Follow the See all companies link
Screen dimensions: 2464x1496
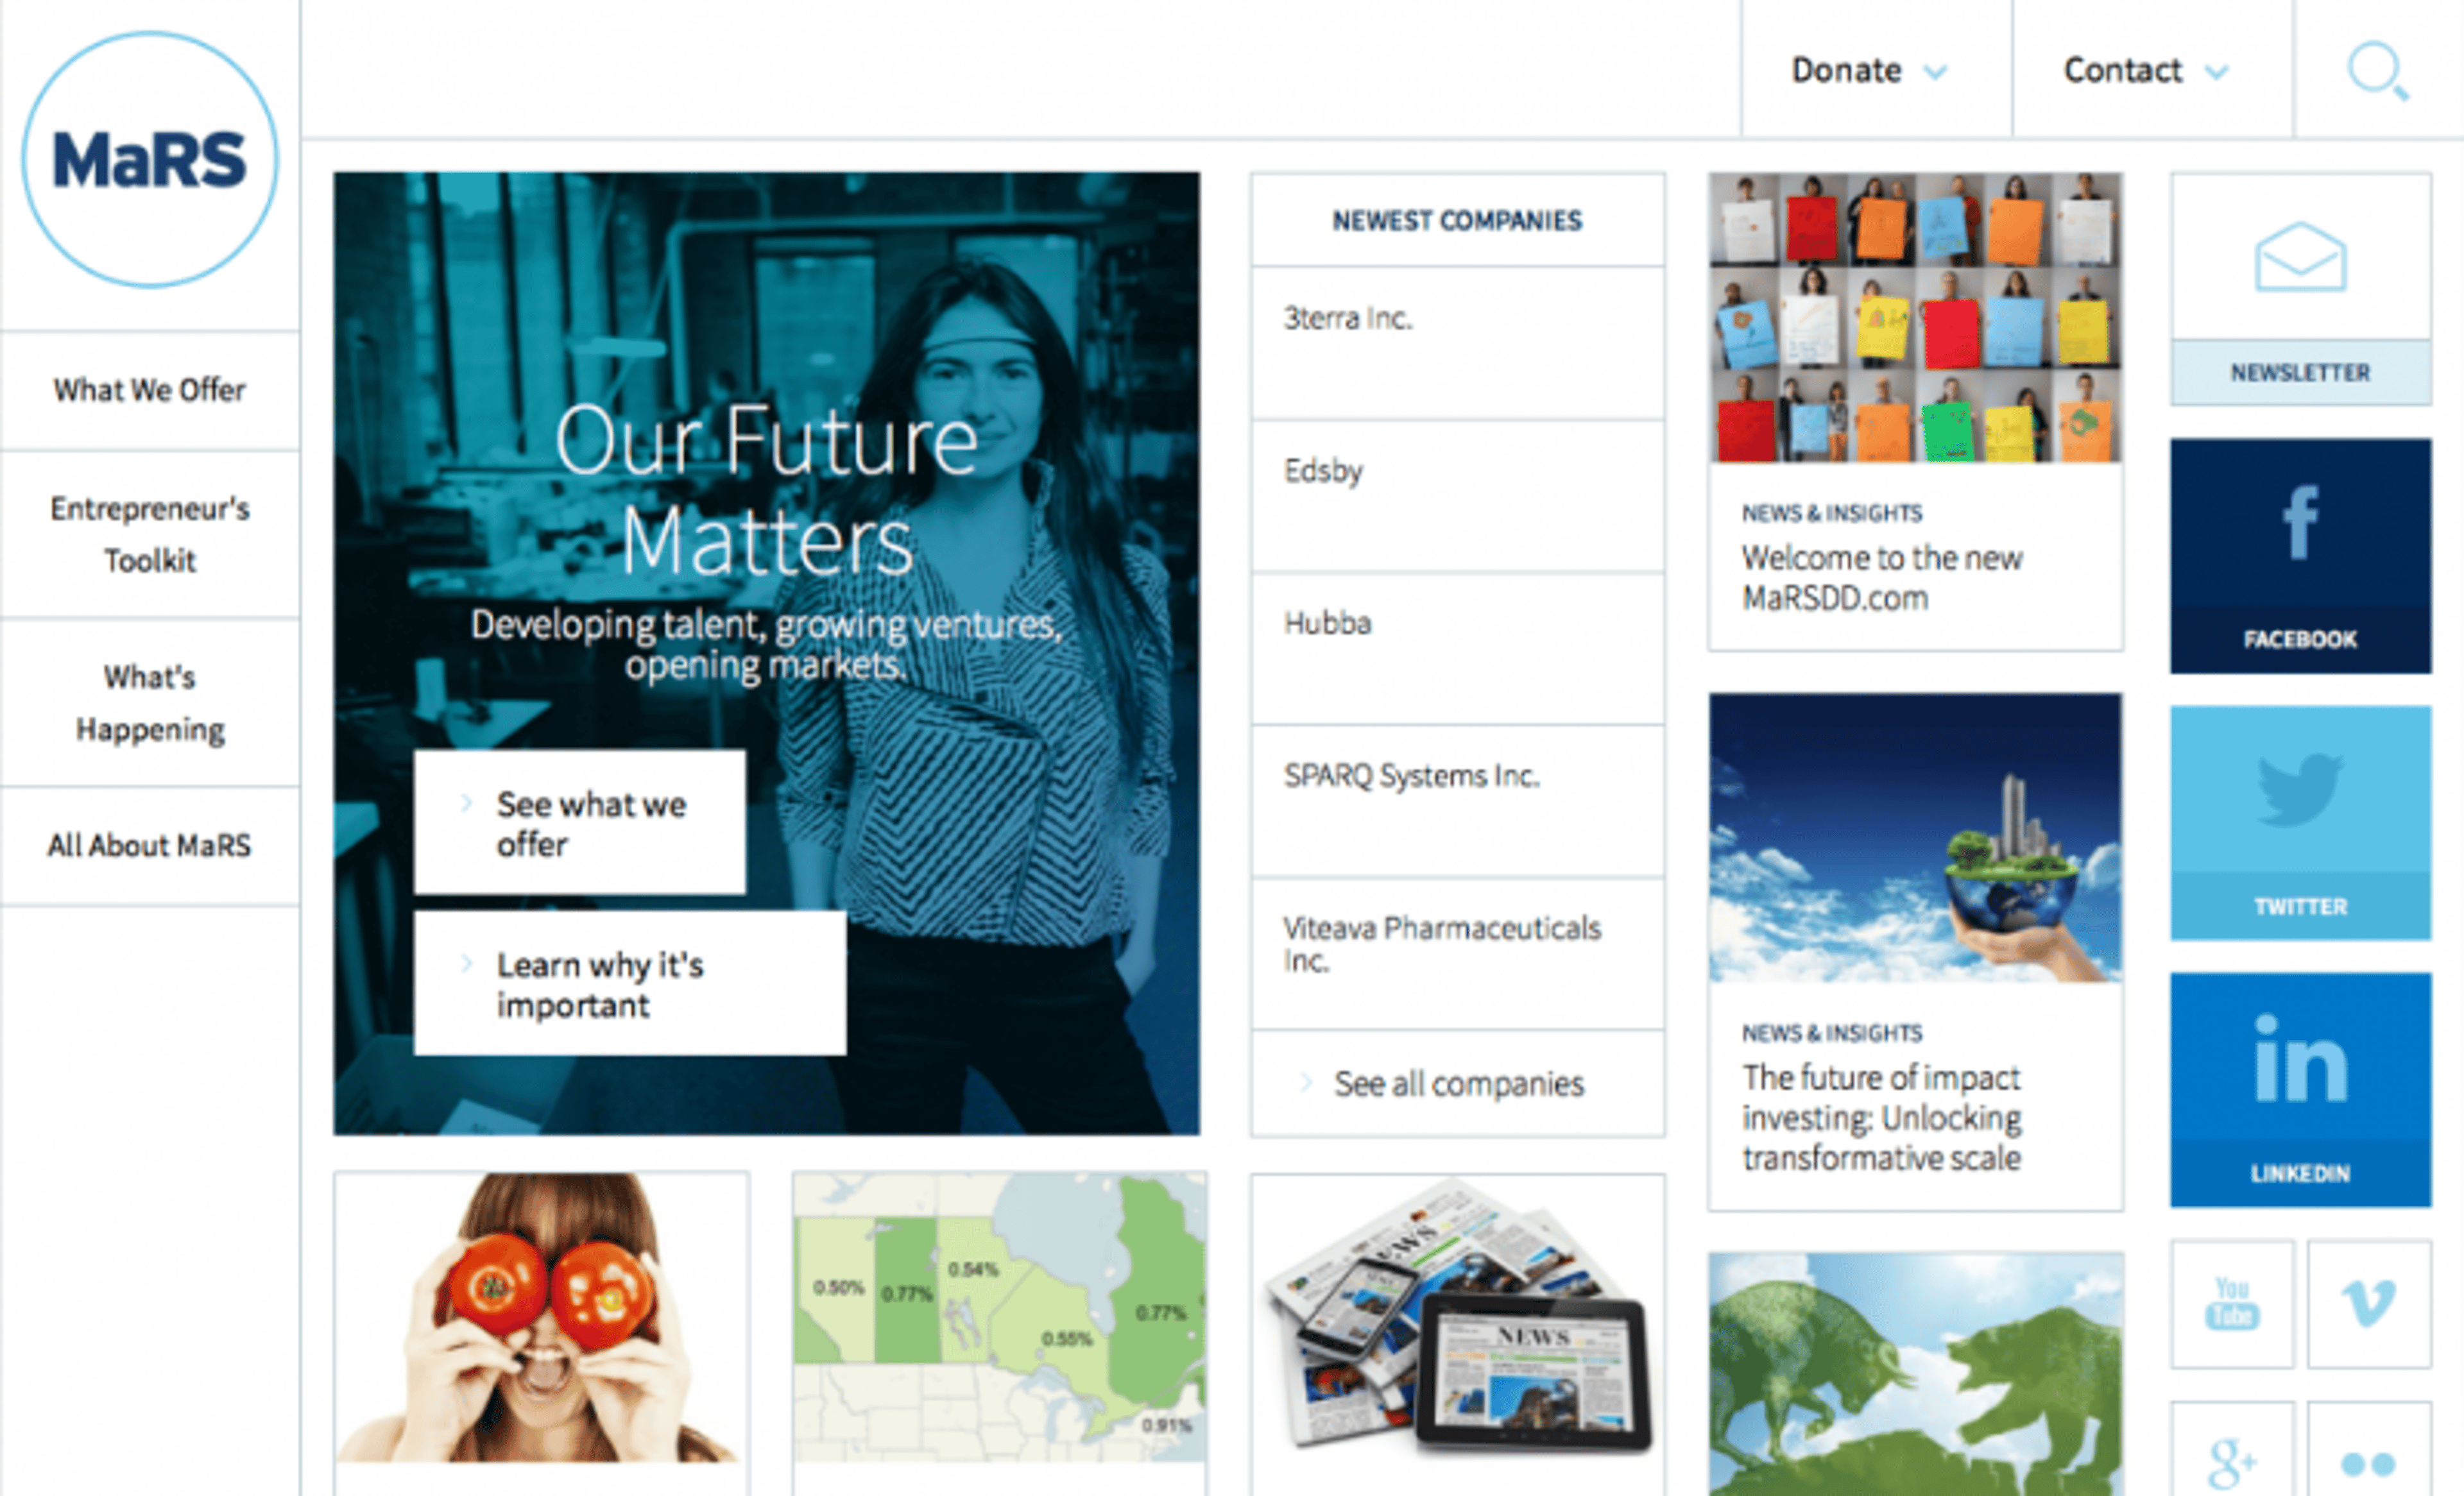click(1457, 1083)
